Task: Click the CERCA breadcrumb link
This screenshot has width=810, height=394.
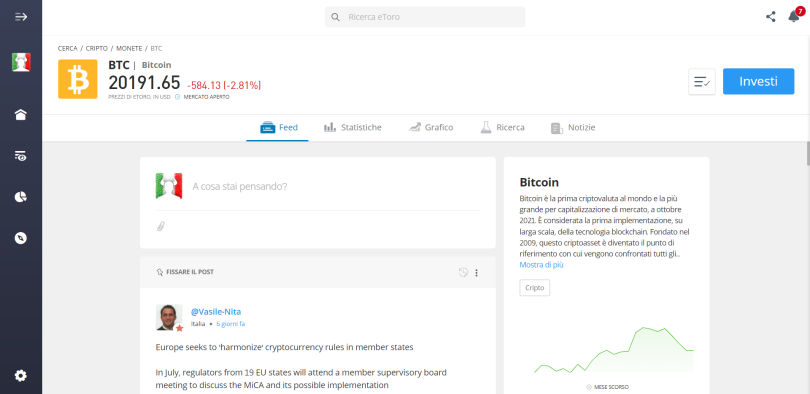Action: (x=68, y=48)
